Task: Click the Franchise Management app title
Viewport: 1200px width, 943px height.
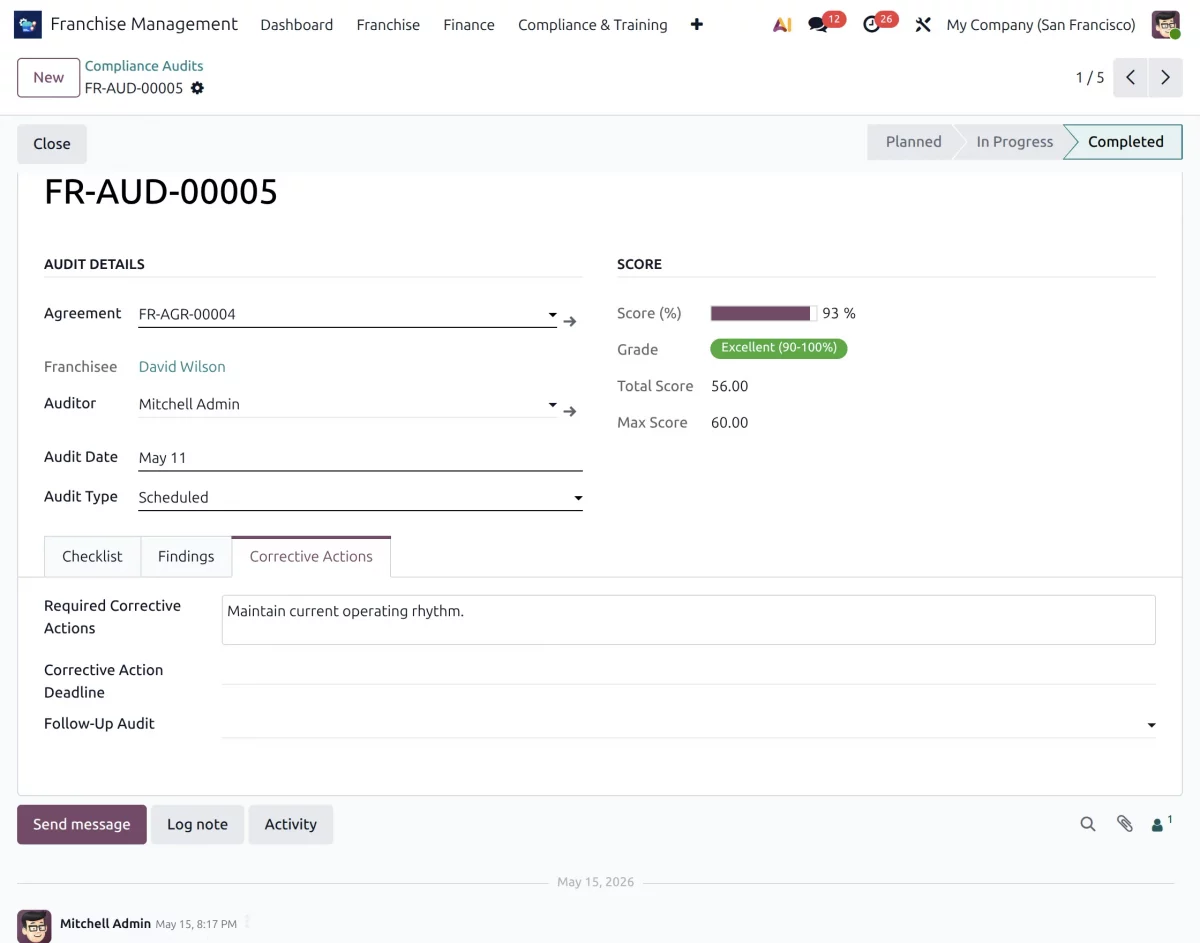Action: 144,24
